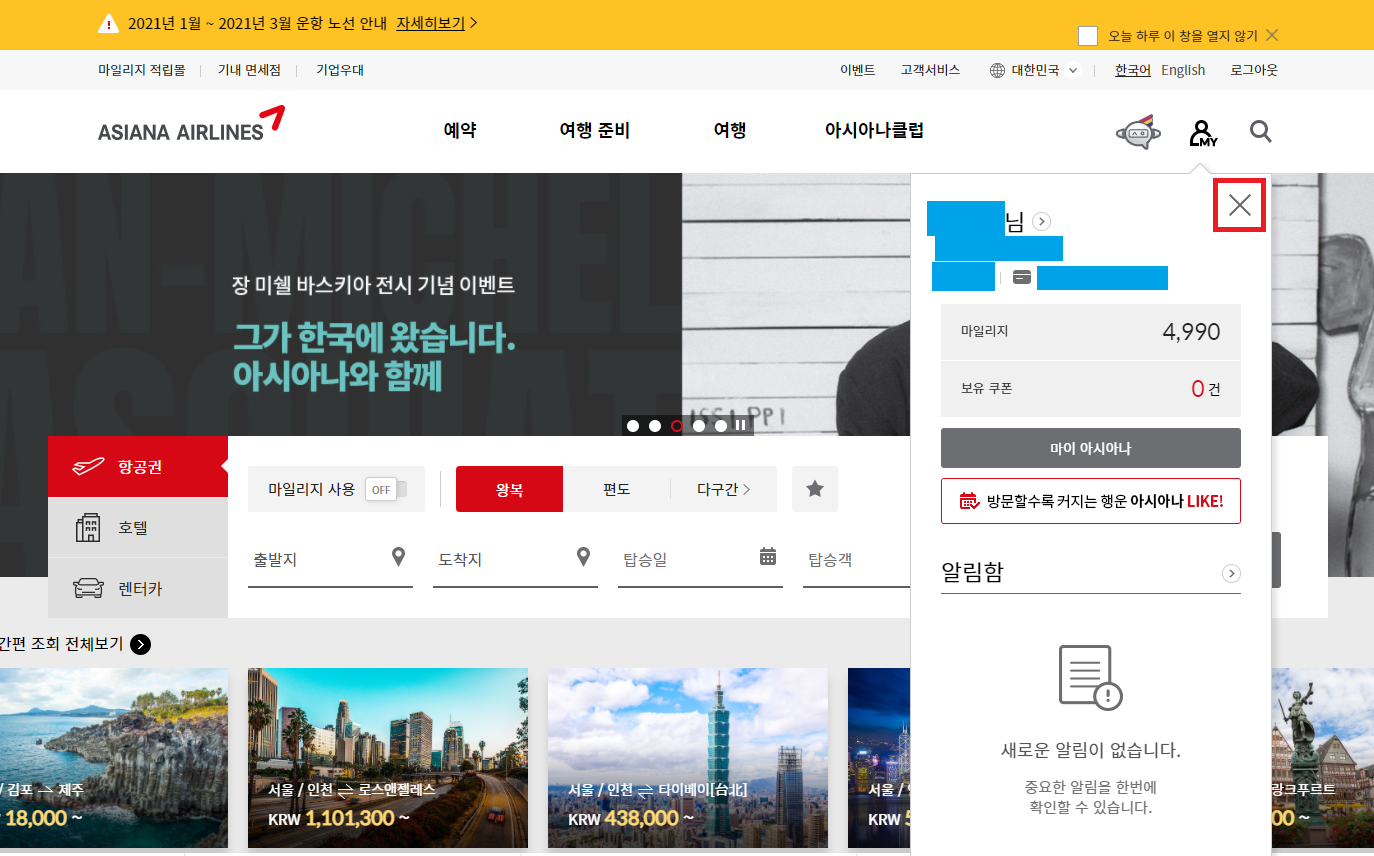Click the KRW 438,000 price text

[630, 819]
